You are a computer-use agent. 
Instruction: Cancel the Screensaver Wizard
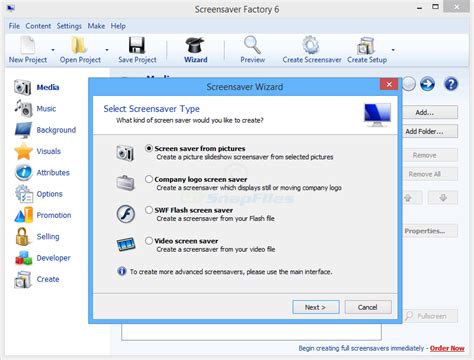[x=368, y=307]
